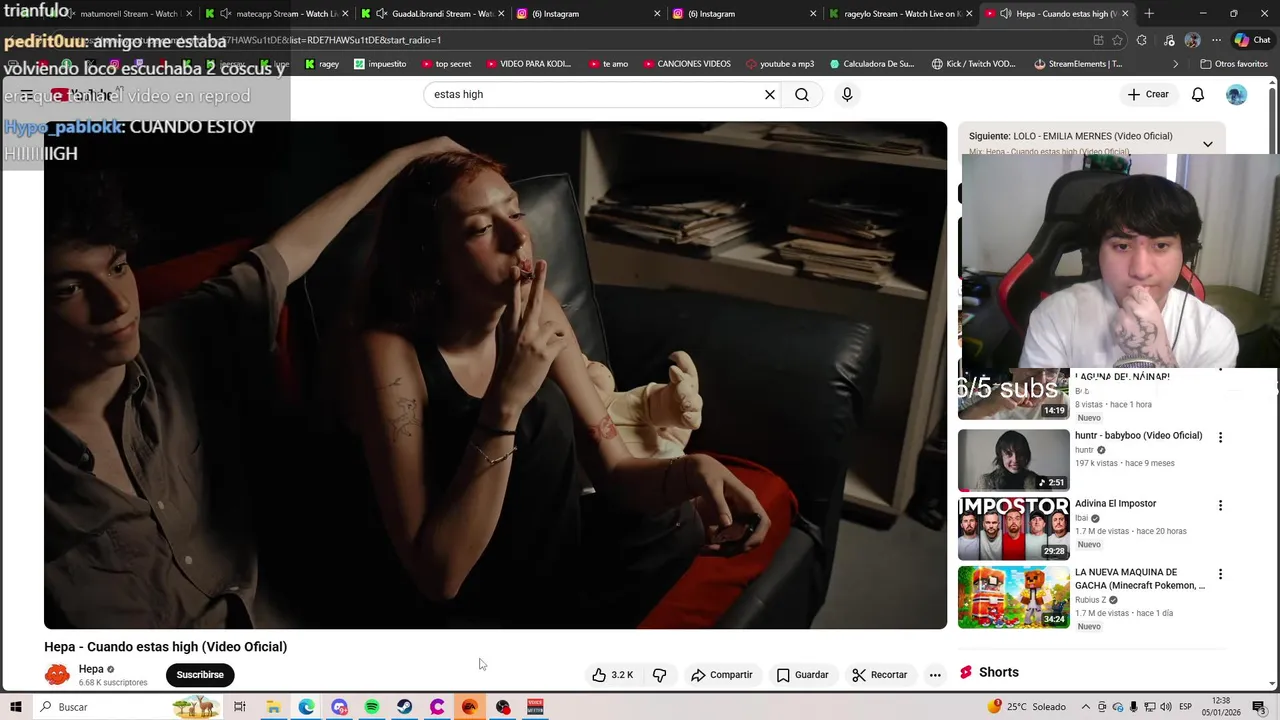Open File Explorer from the taskbar
The image size is (1280, 720).
click(273, 707)
